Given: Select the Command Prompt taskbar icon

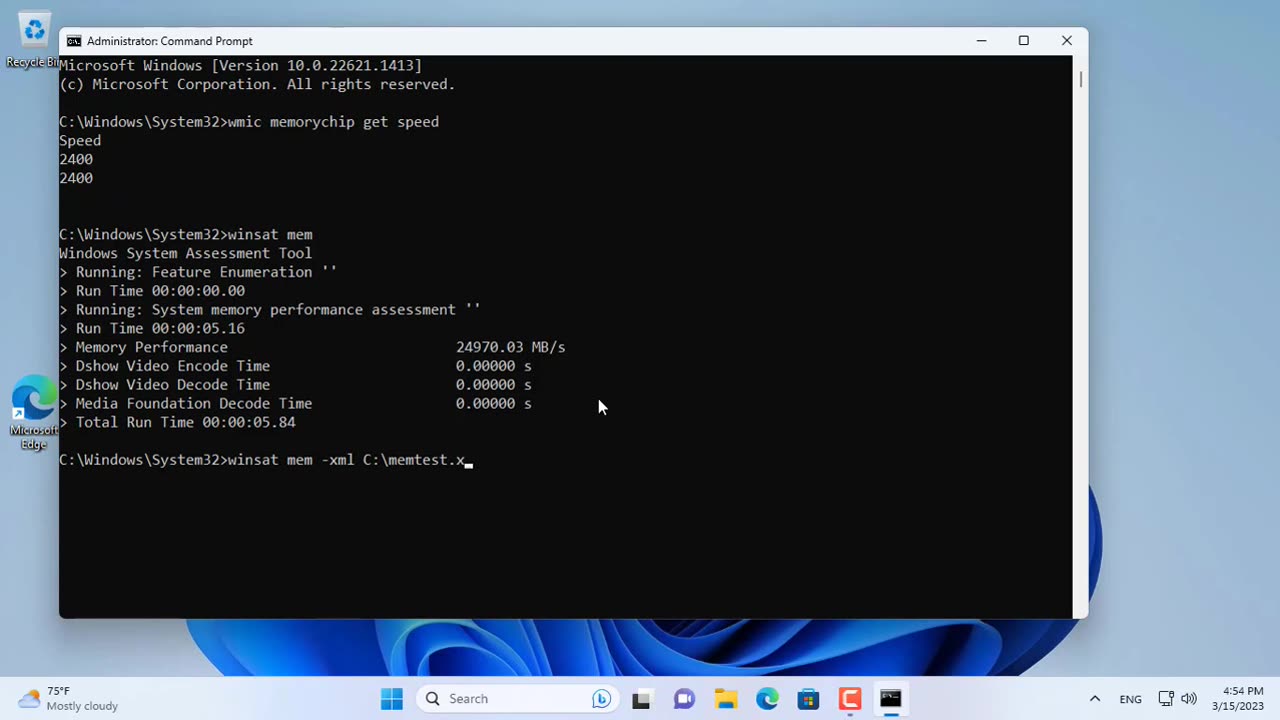Looking at the screenshot, I should [x=891, y=699].
